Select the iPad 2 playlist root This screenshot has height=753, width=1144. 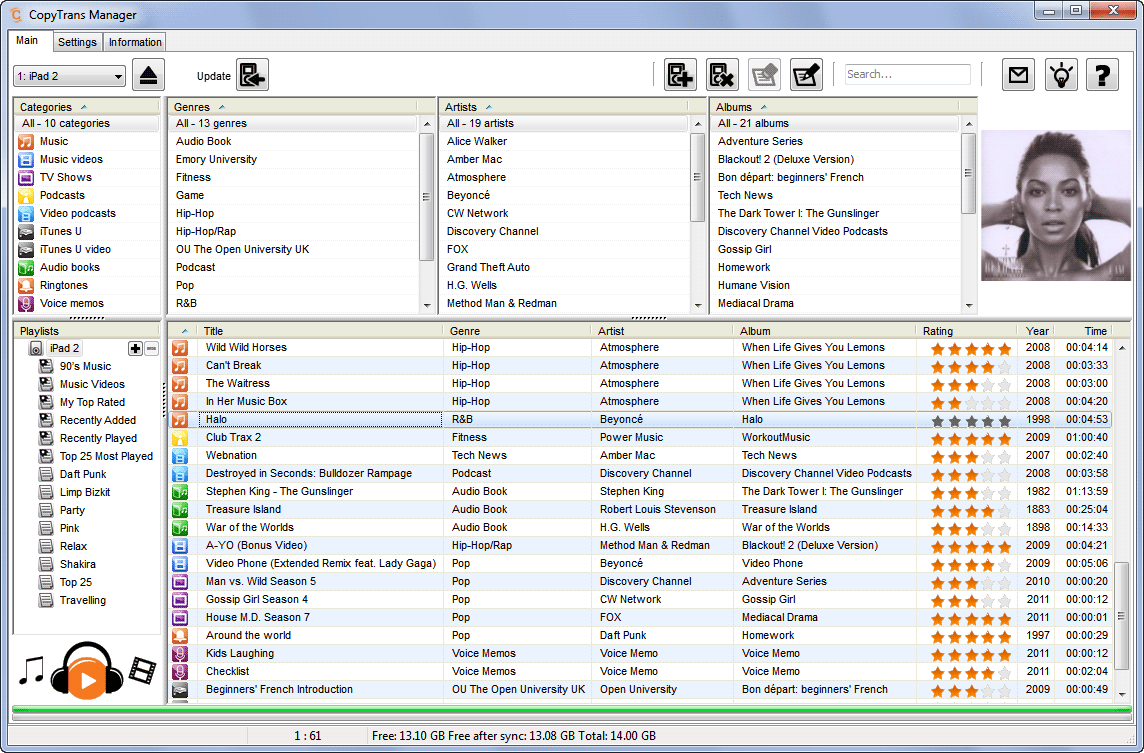[65, 349]
